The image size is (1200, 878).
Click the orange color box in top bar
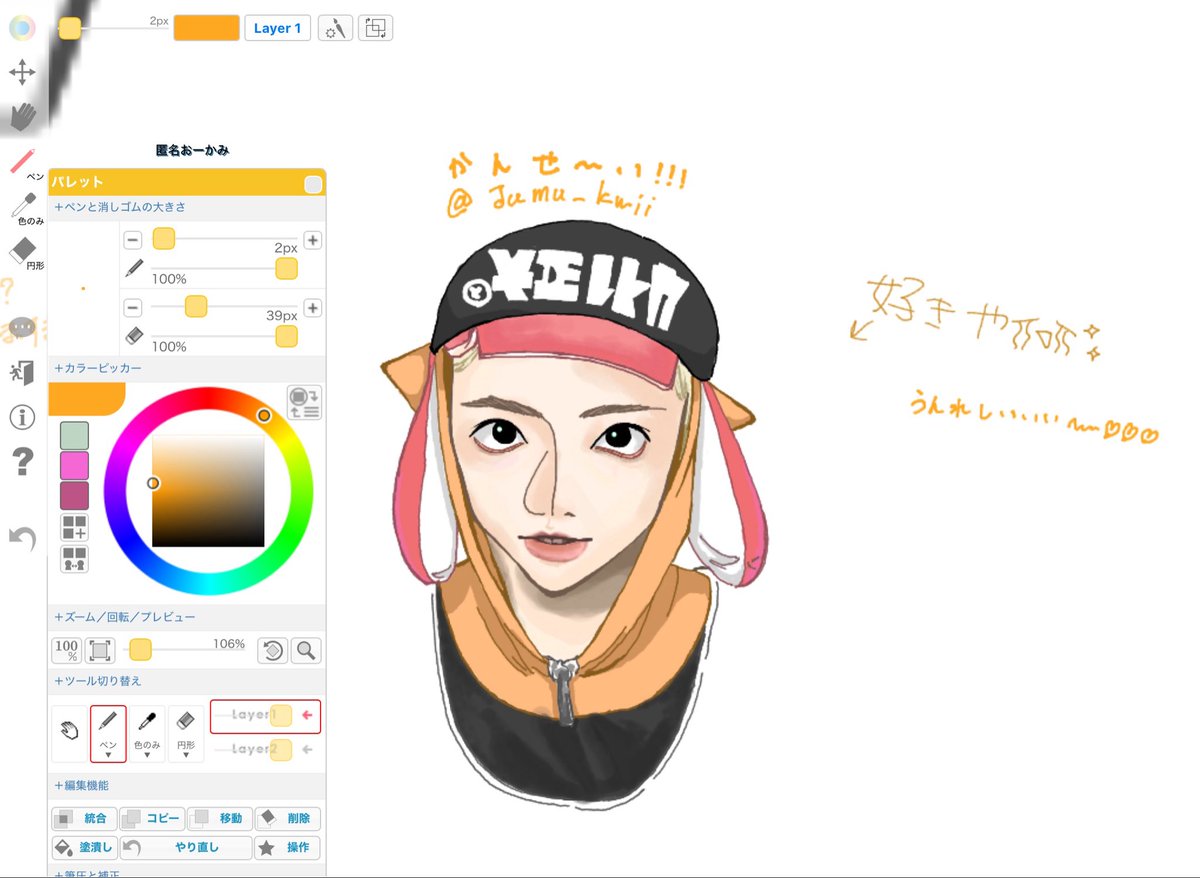tap(206, 28)
